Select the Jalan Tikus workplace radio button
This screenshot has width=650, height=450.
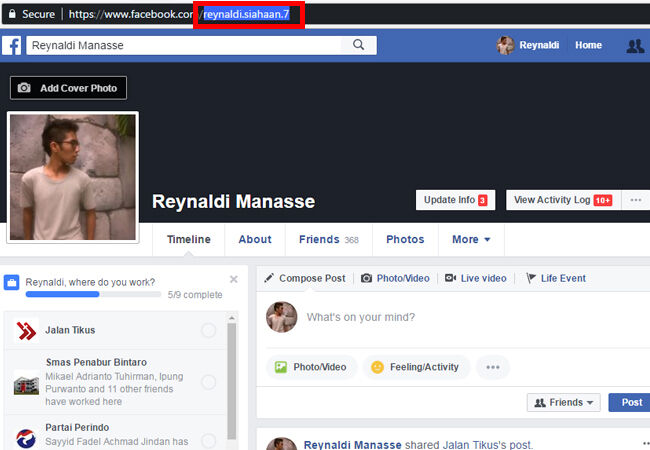208,330
